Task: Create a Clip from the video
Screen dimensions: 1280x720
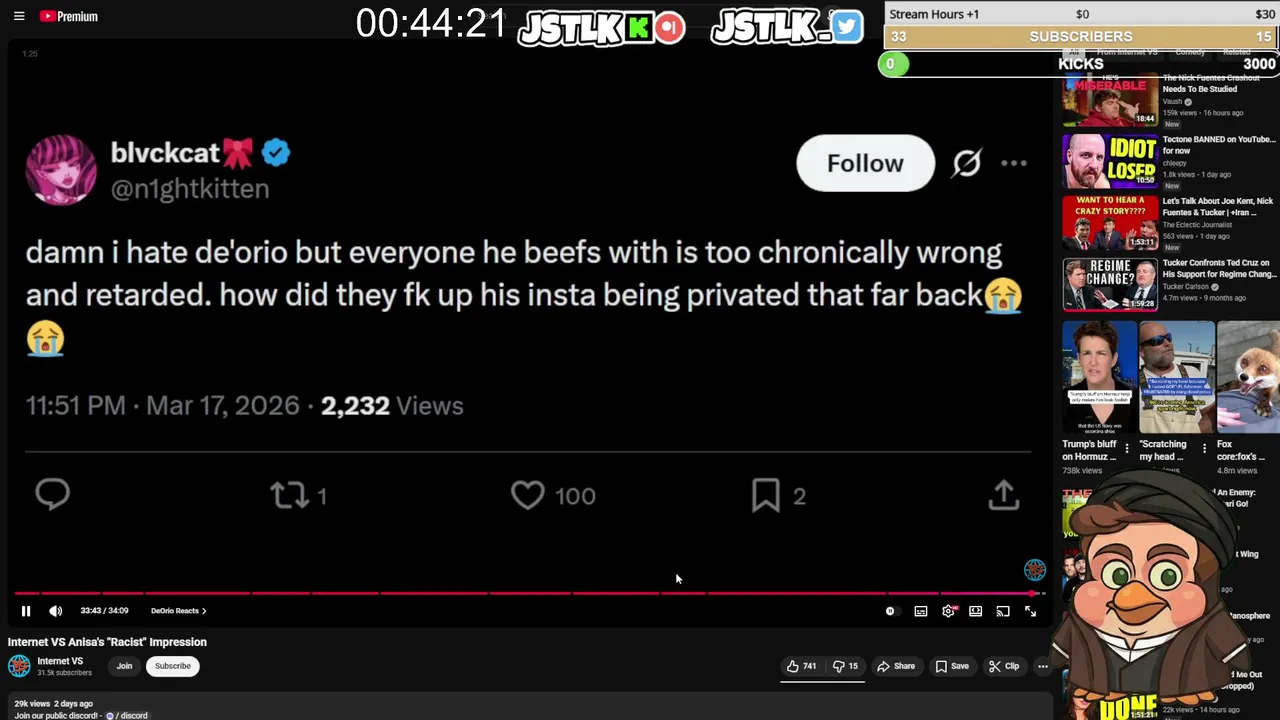Action: tap(1003, 666)
